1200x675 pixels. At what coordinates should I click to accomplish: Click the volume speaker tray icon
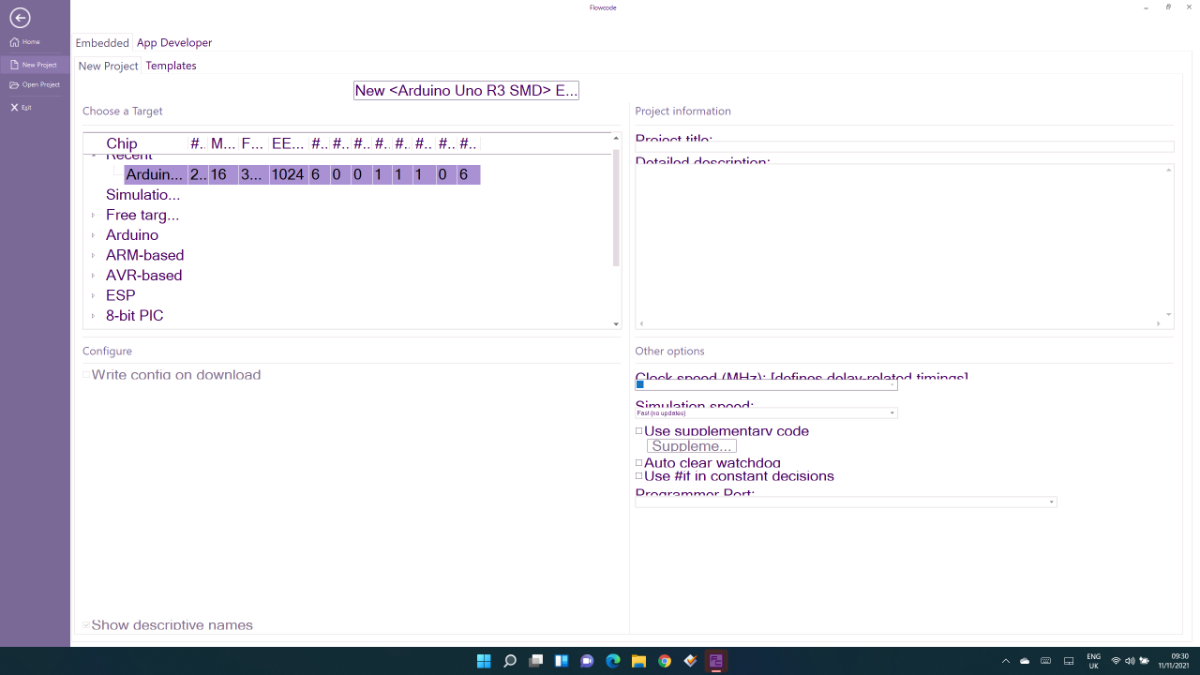(1129, 661)
